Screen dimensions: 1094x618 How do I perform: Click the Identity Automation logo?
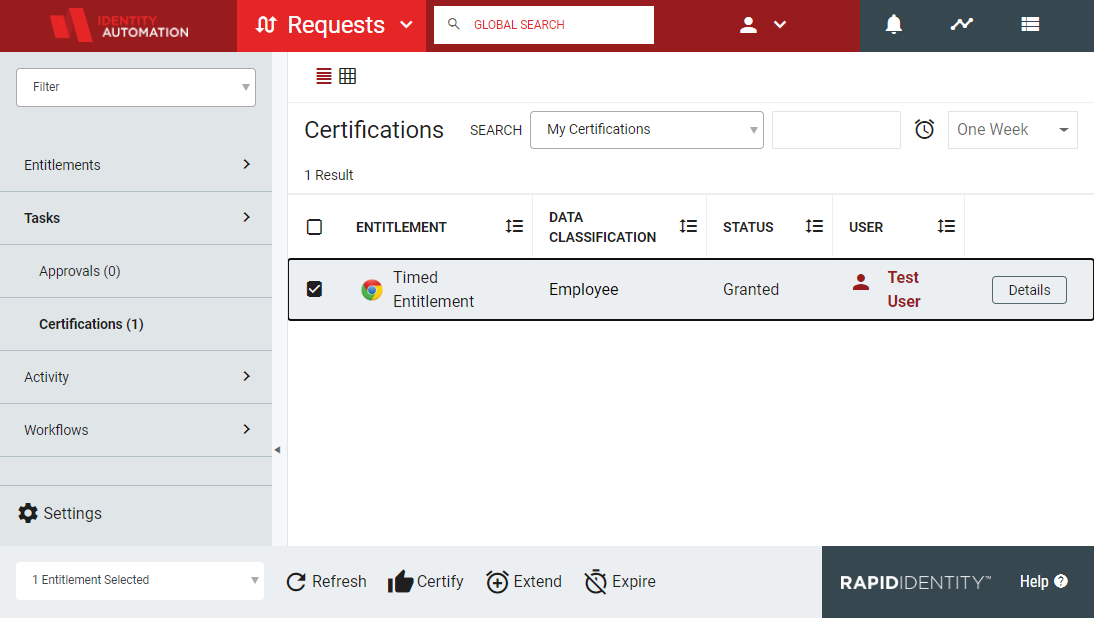(x=119, y=25)
